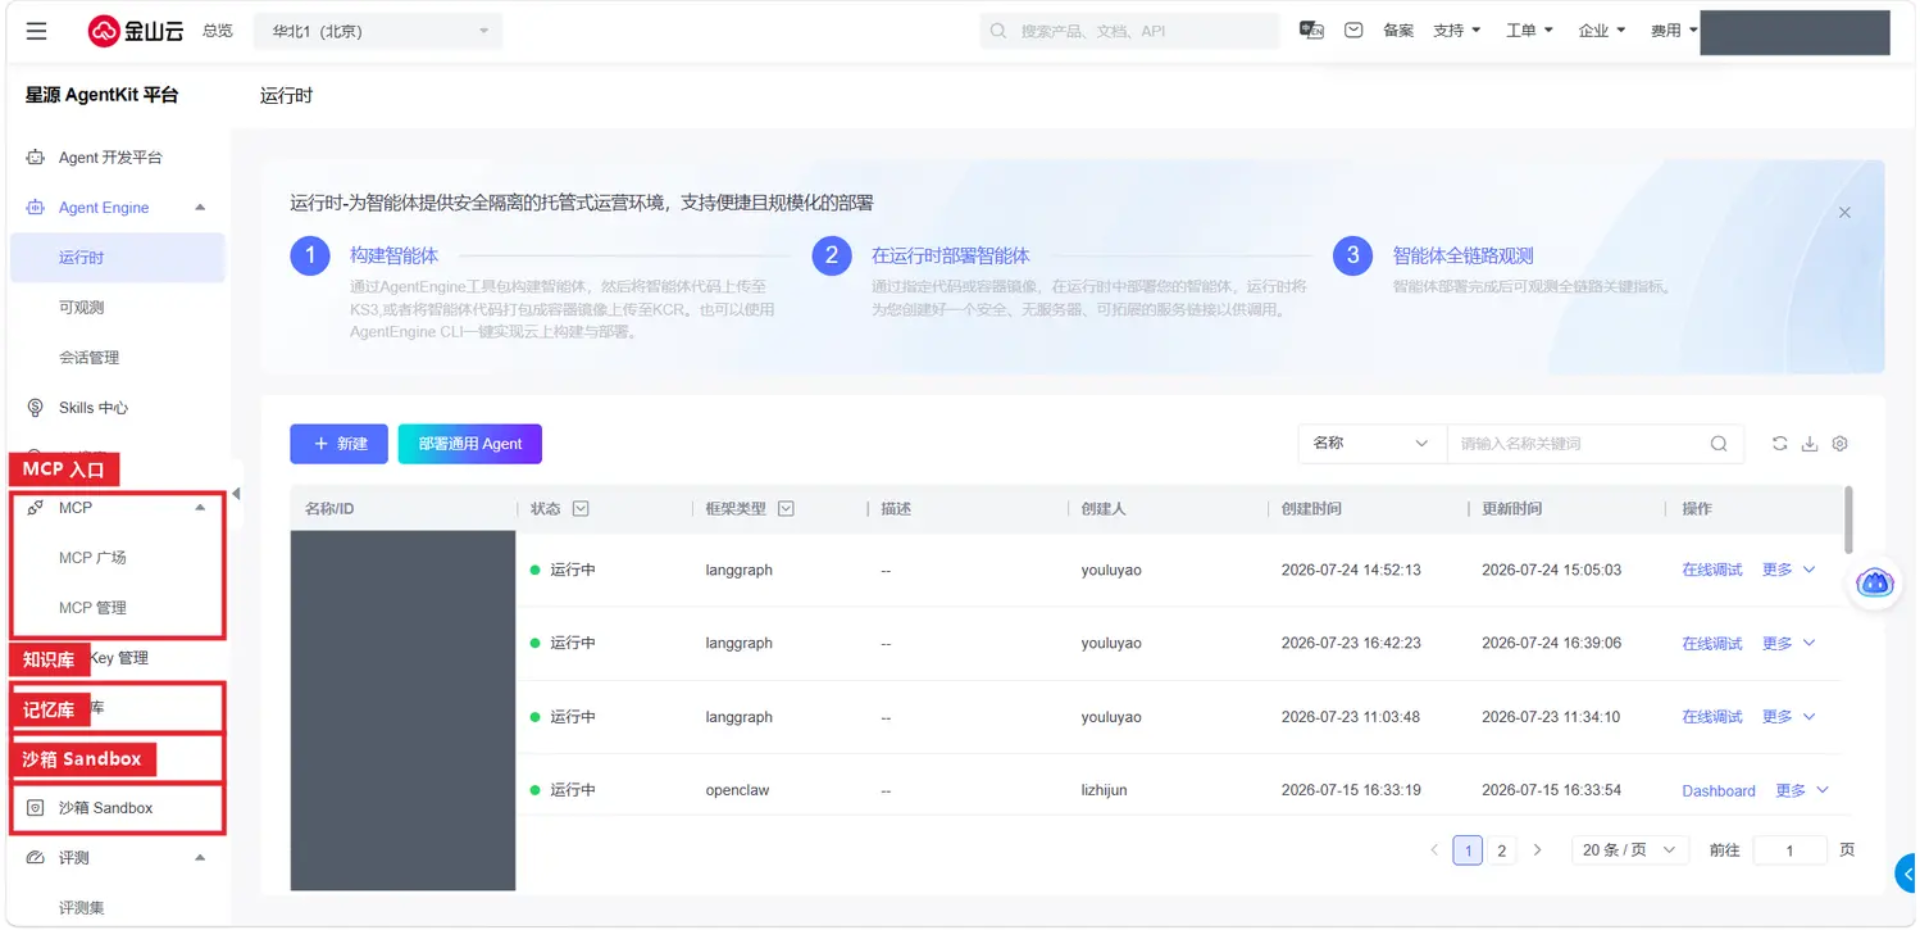Click the openclaw framework cell
The width and height of the screenshot is (1920, 930).
pyautogui.click(x=737, y=790)
